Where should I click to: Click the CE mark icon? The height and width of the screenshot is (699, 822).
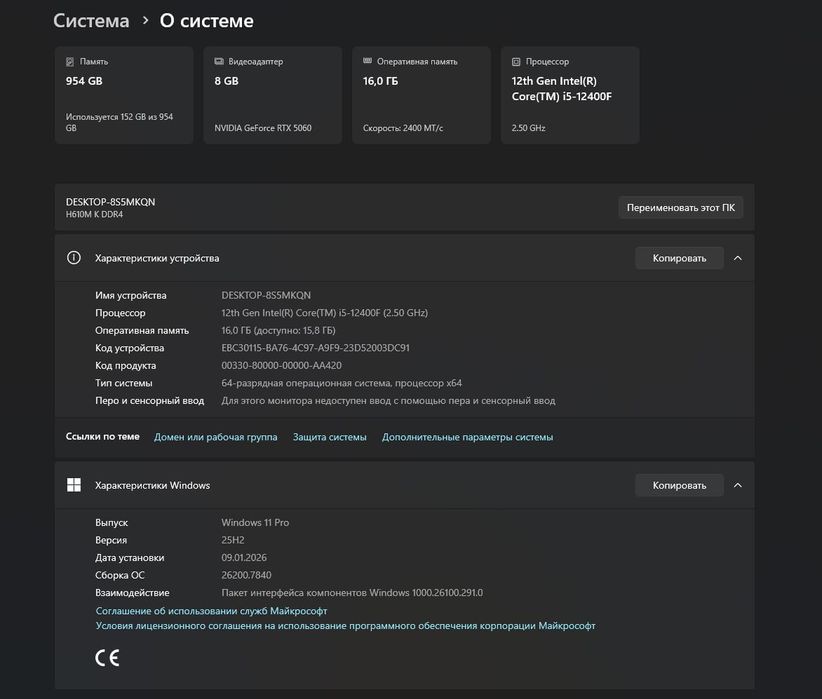click(107, 658)
